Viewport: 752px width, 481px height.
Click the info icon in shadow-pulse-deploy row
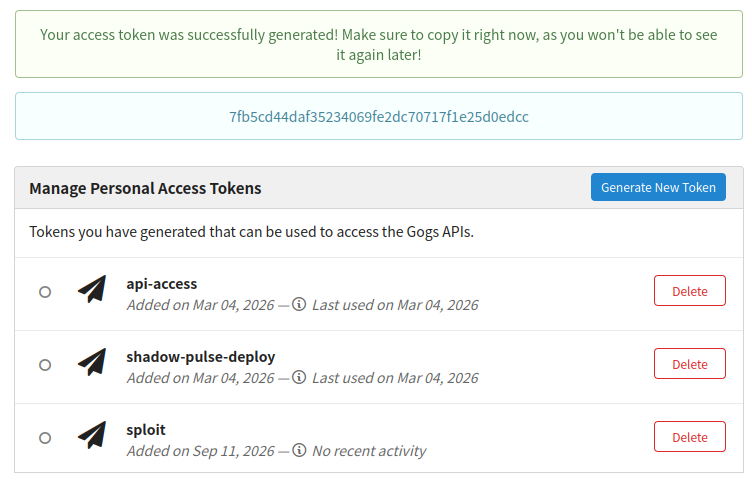[x=299, y=377]
